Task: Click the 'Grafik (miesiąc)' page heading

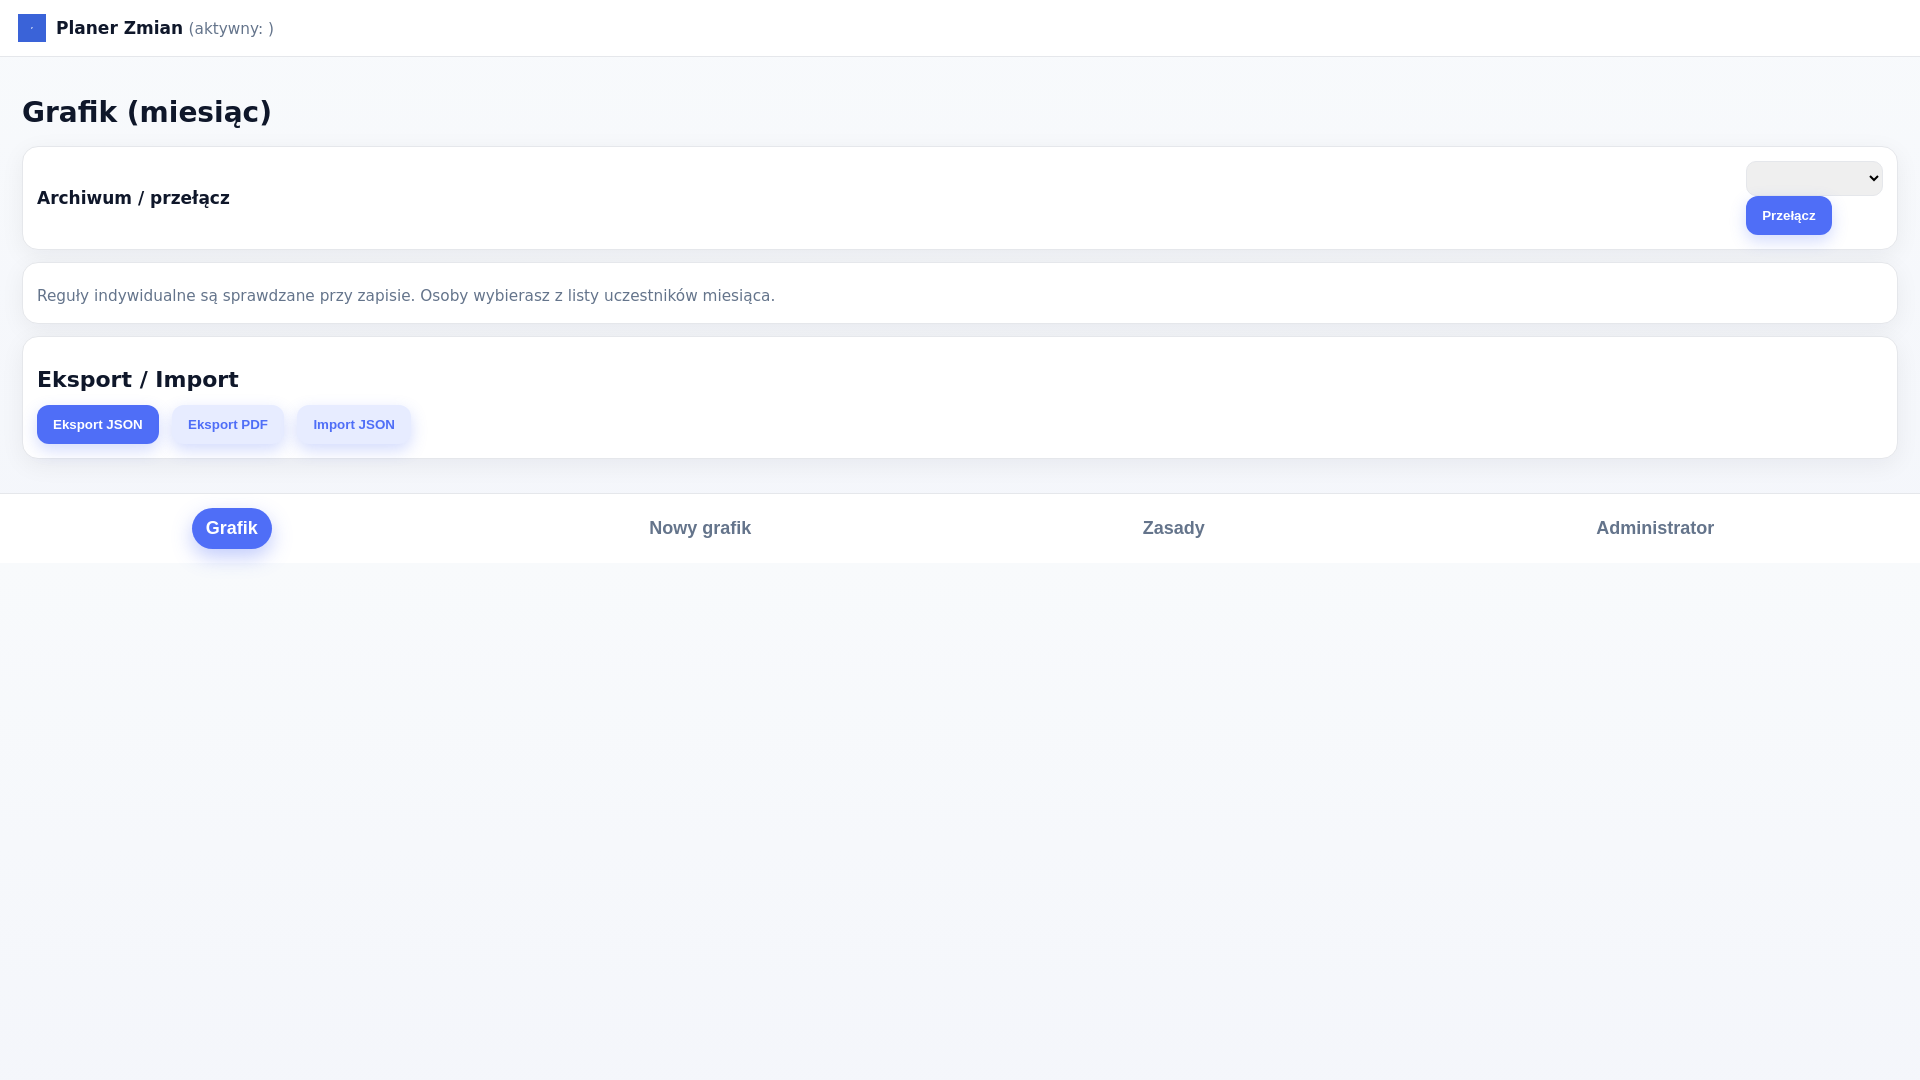Action: [147, 112]
